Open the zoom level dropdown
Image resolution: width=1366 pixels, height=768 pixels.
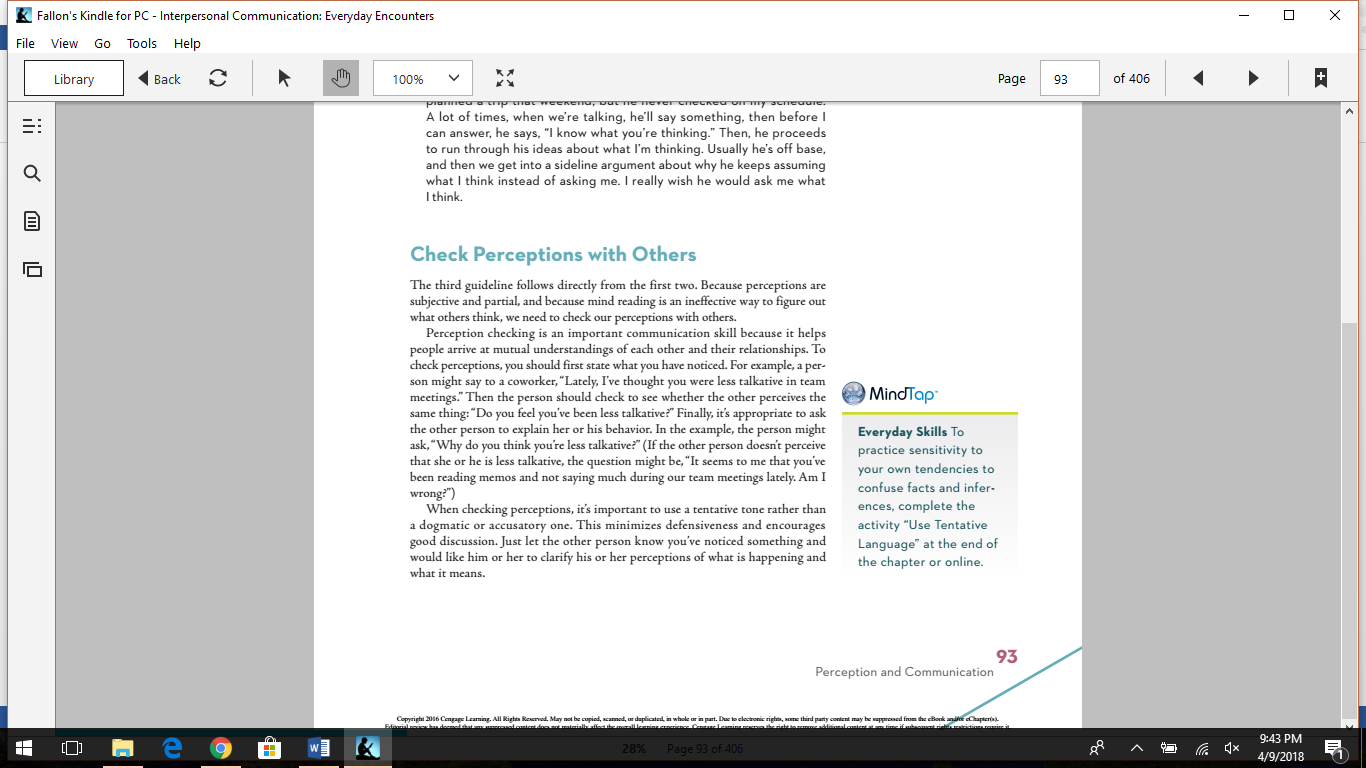451,77
